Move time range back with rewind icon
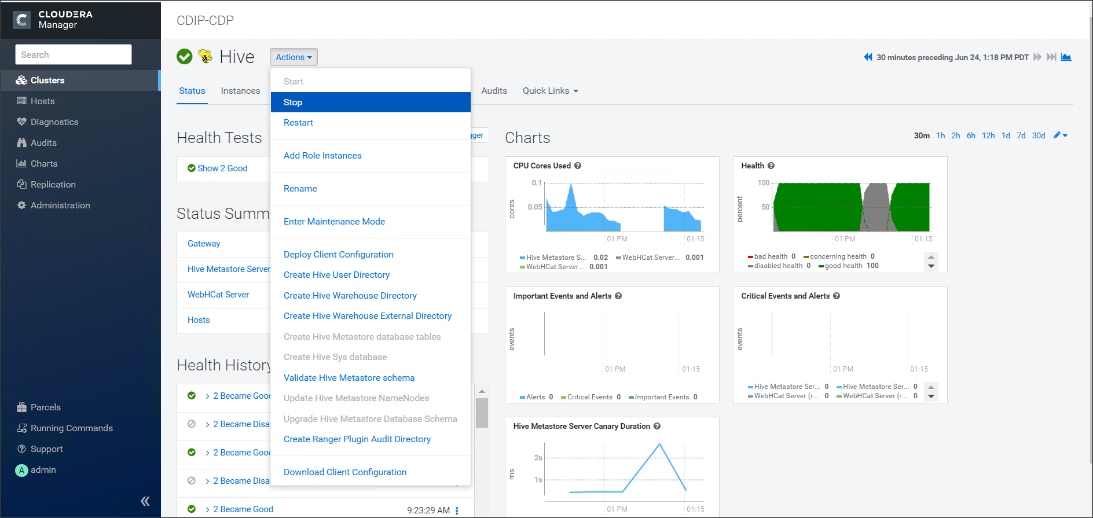The image size is (1093, 518). pyautogui.click(x=868, y=57)
